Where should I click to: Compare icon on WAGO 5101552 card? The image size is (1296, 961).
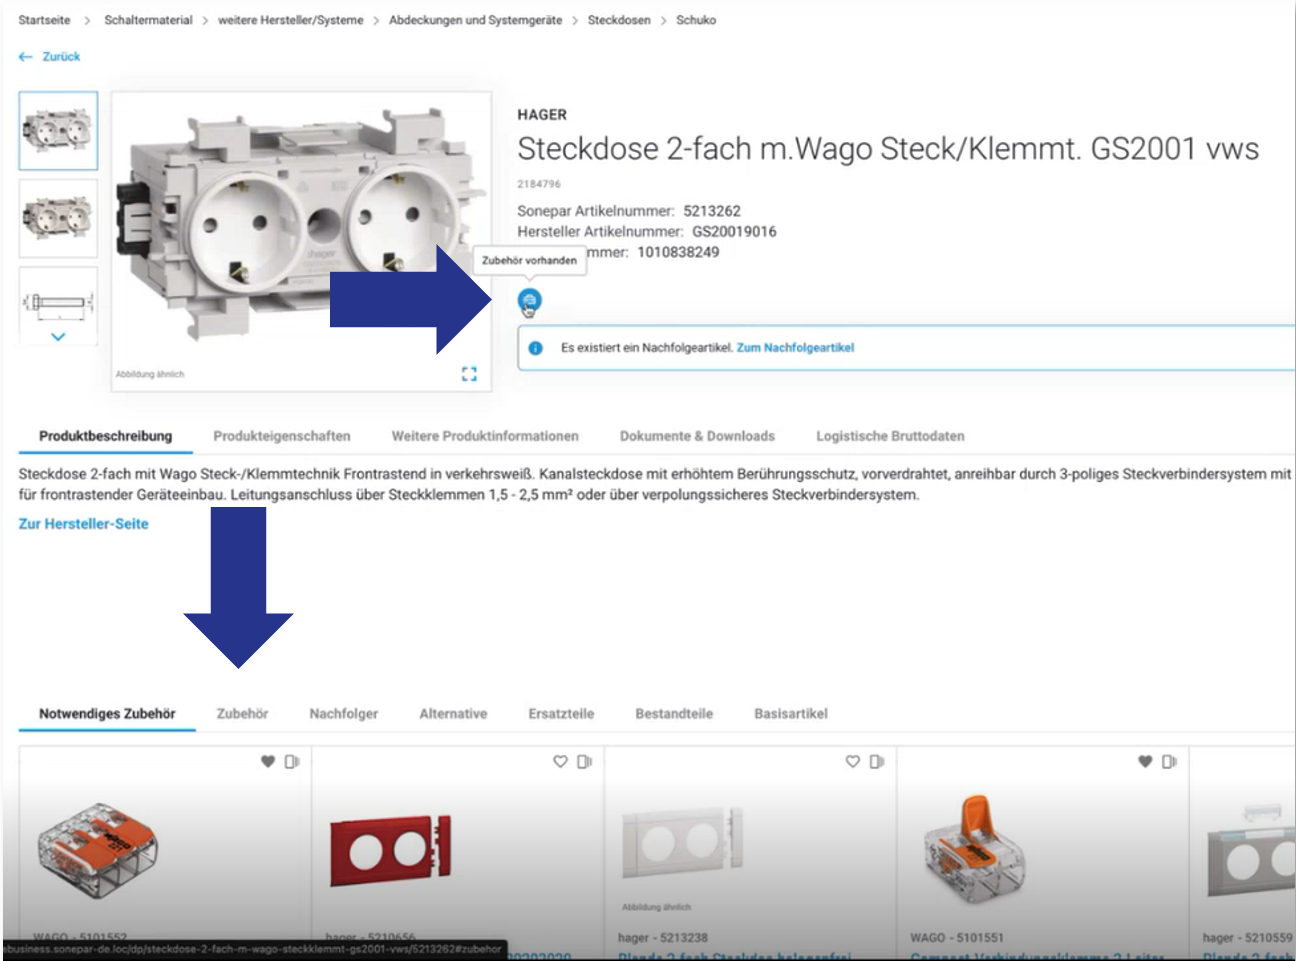pos(292,761)
